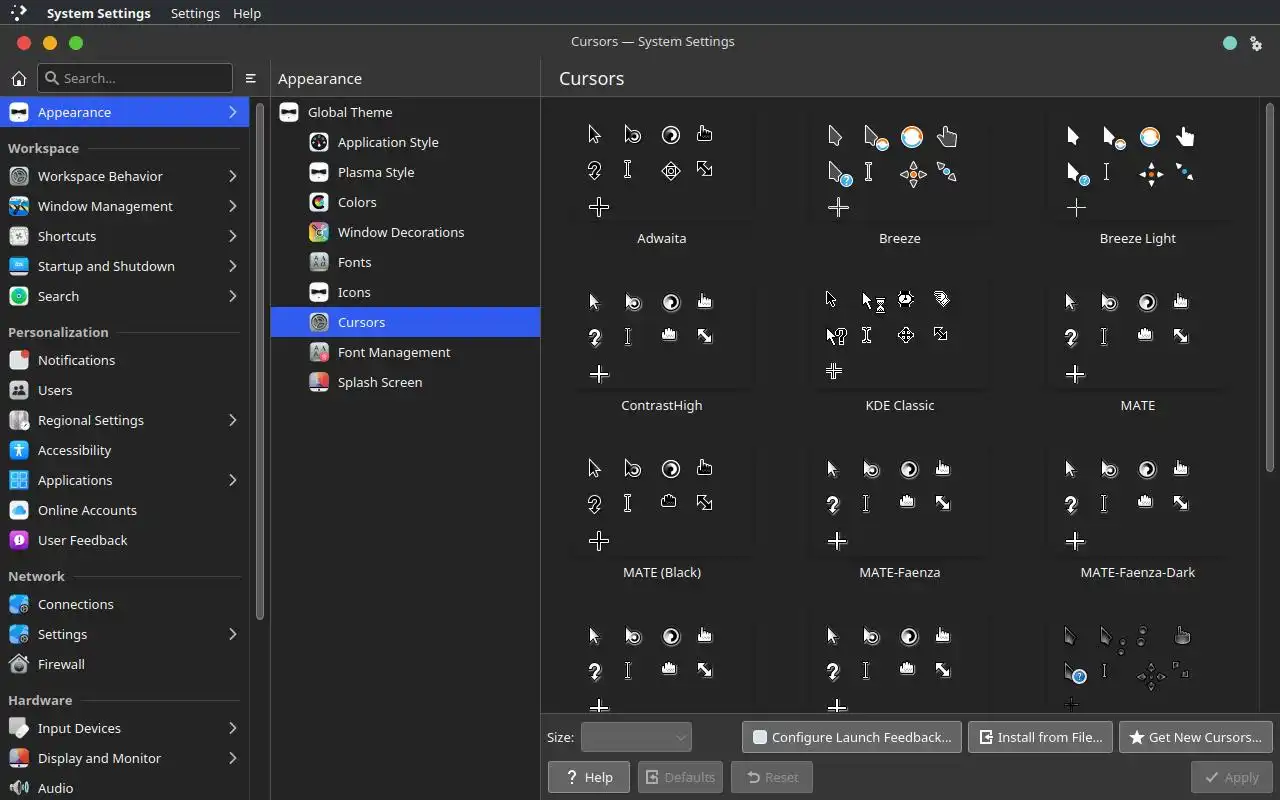Click the category sidebar scrollbar
This screenshot has width=1280, height=800.
(260, 360)
